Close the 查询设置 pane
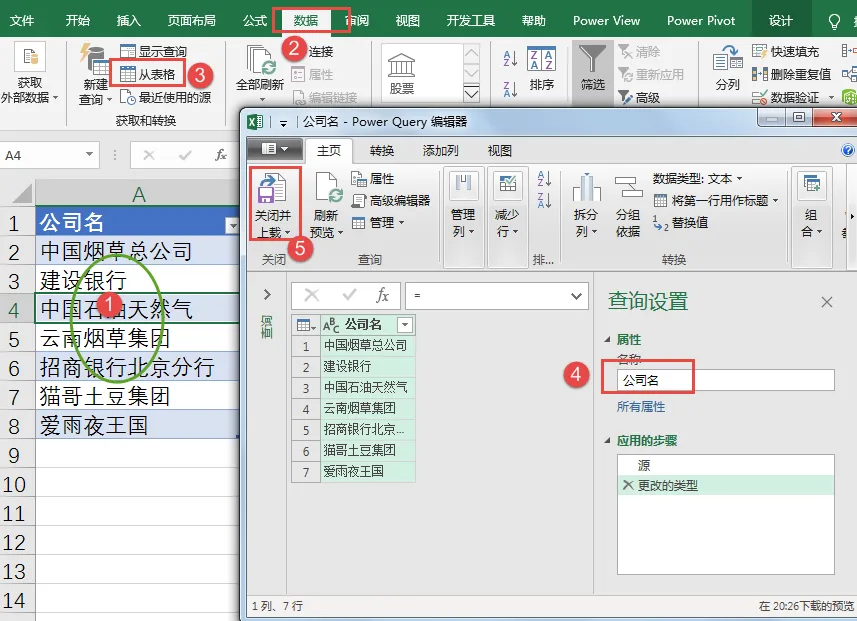Viewport: 857px width, 621px height. 827,302
